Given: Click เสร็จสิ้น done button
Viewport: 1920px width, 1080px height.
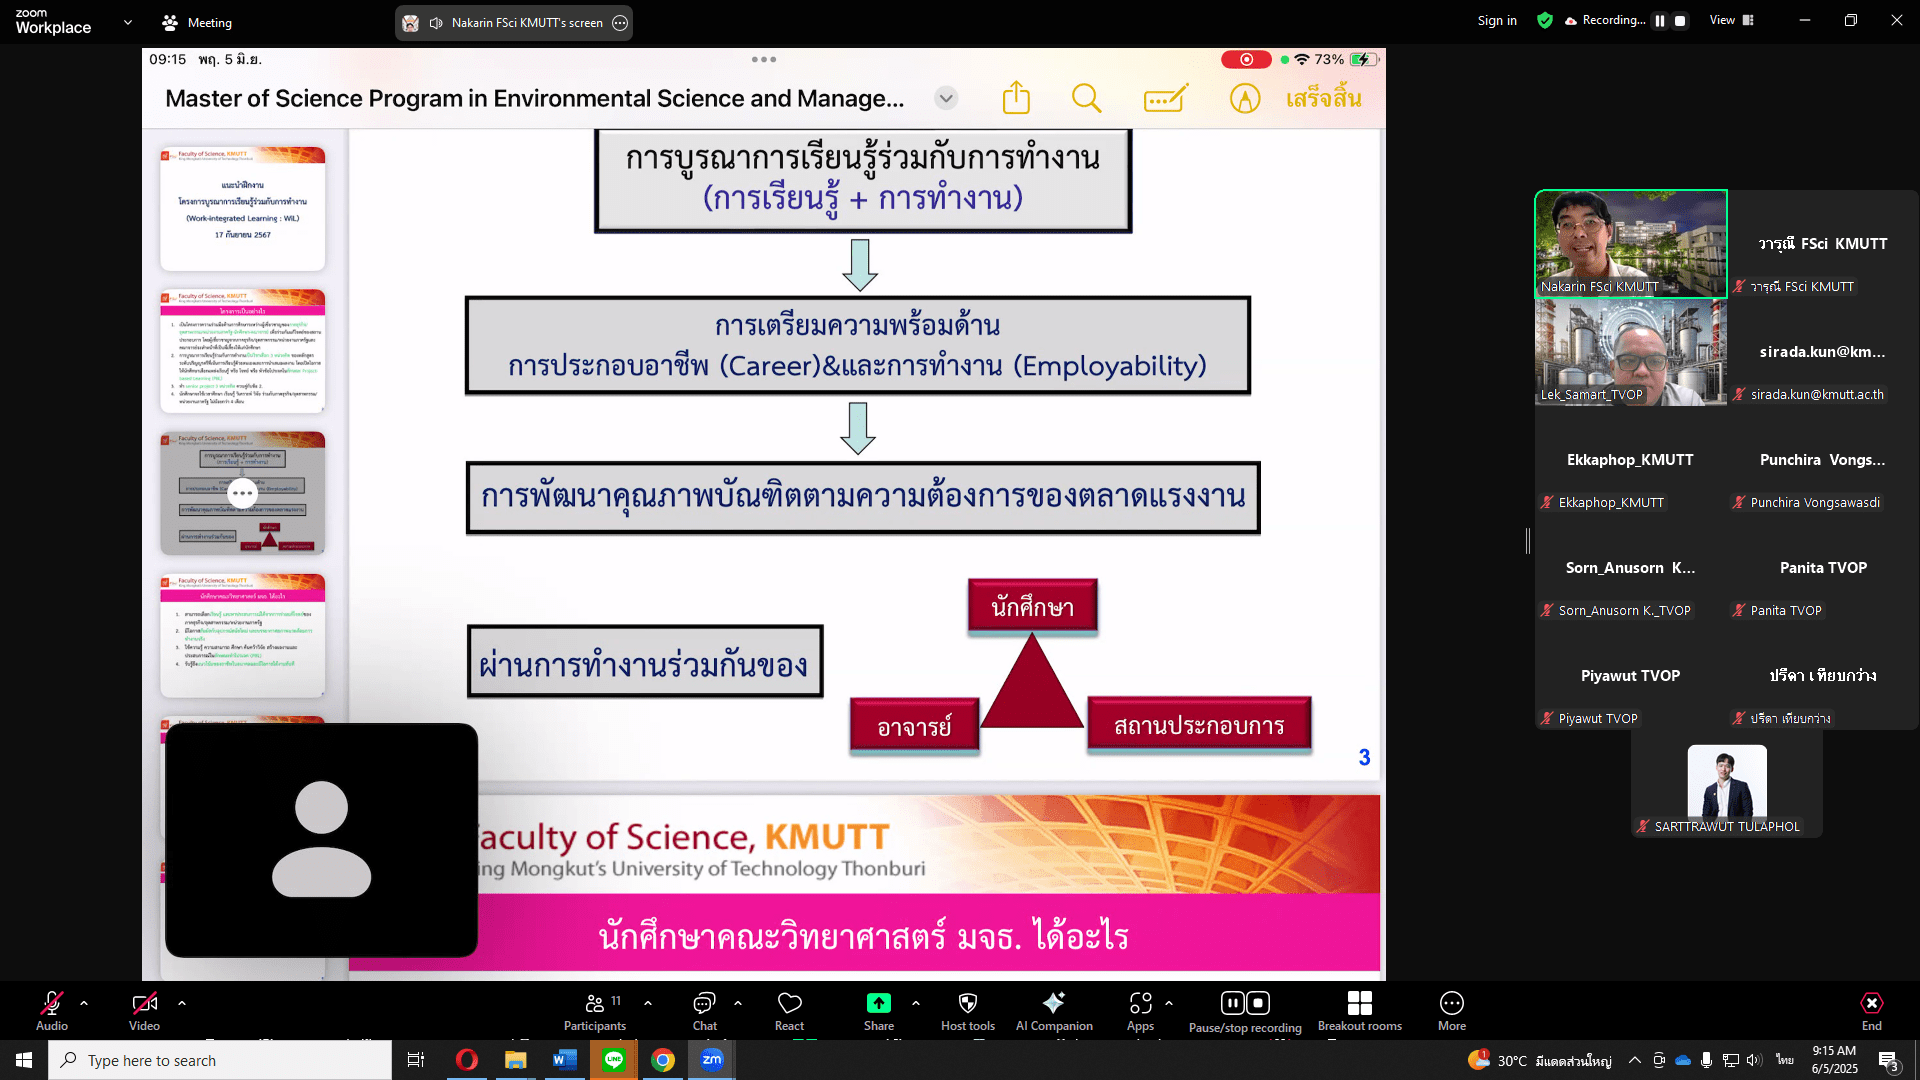Looking at the screenshot, I should [x=1323, y=98].
